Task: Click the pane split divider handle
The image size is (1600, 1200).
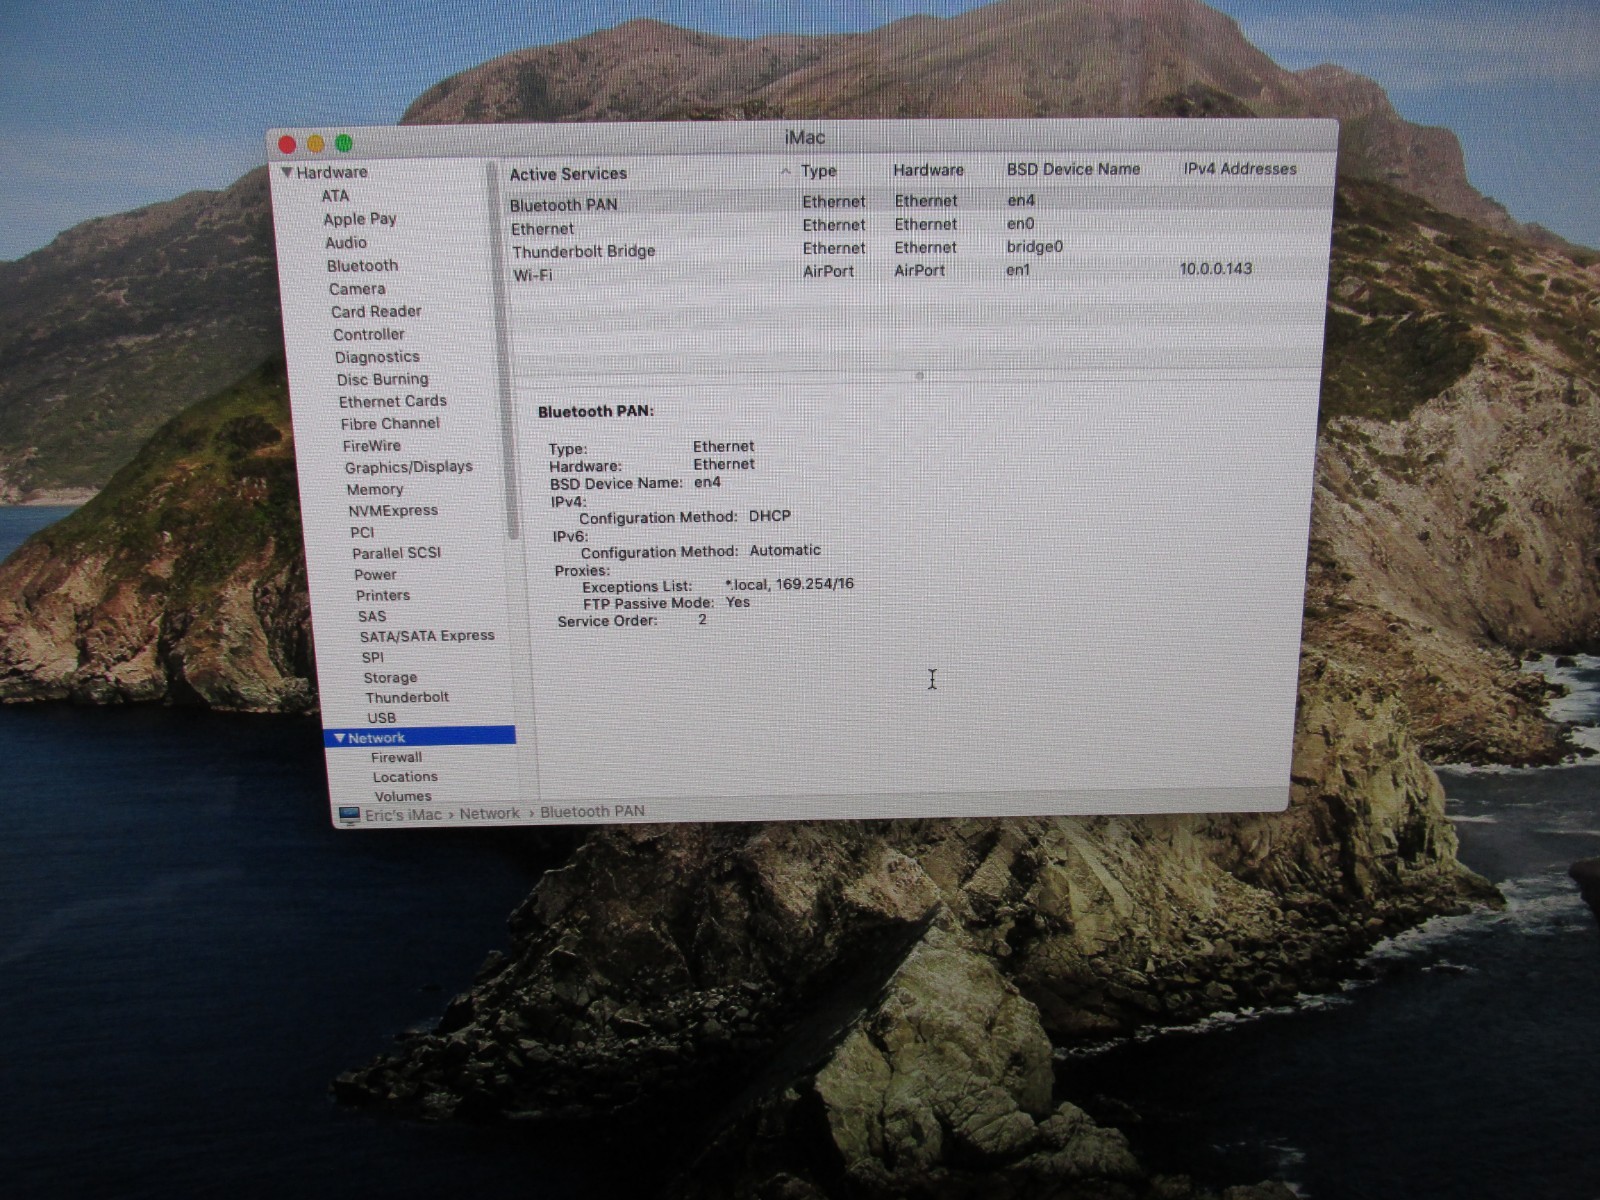Action: (919, 376)
